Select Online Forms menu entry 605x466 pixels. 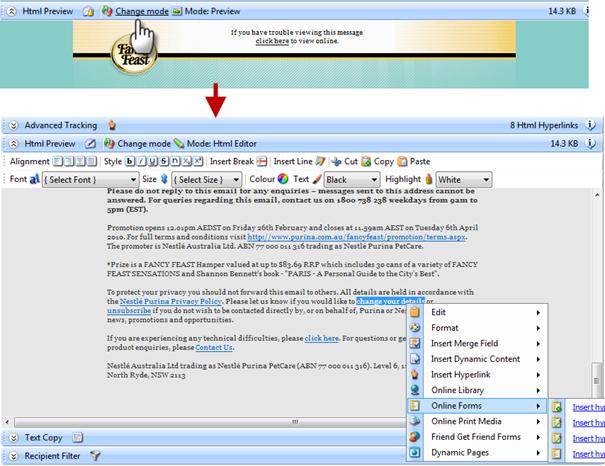(477, 406)
